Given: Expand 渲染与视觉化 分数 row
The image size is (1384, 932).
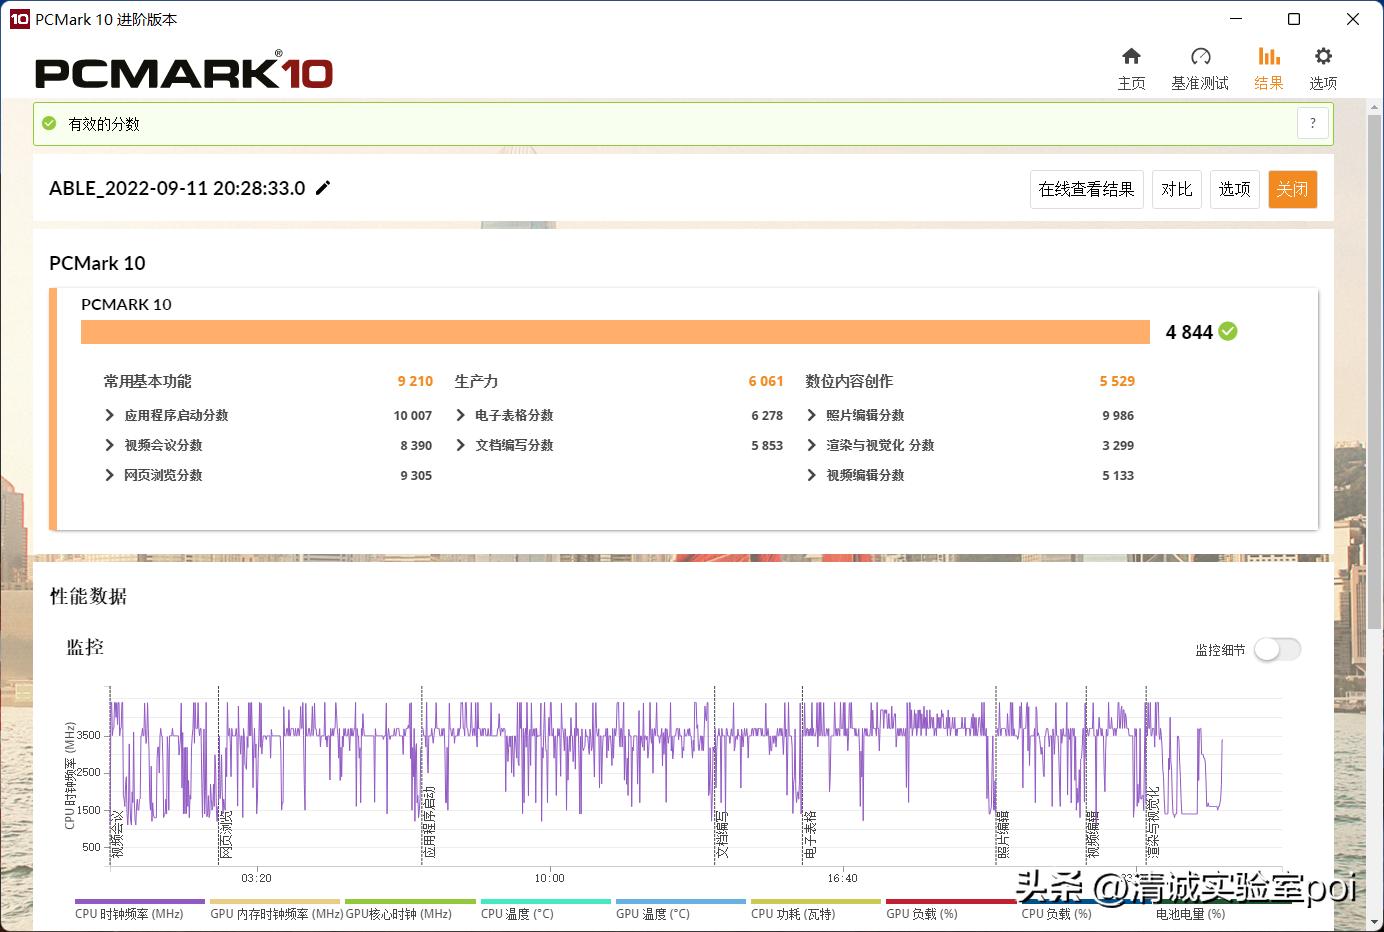Looking at the screenshot, I should [812, 445].
